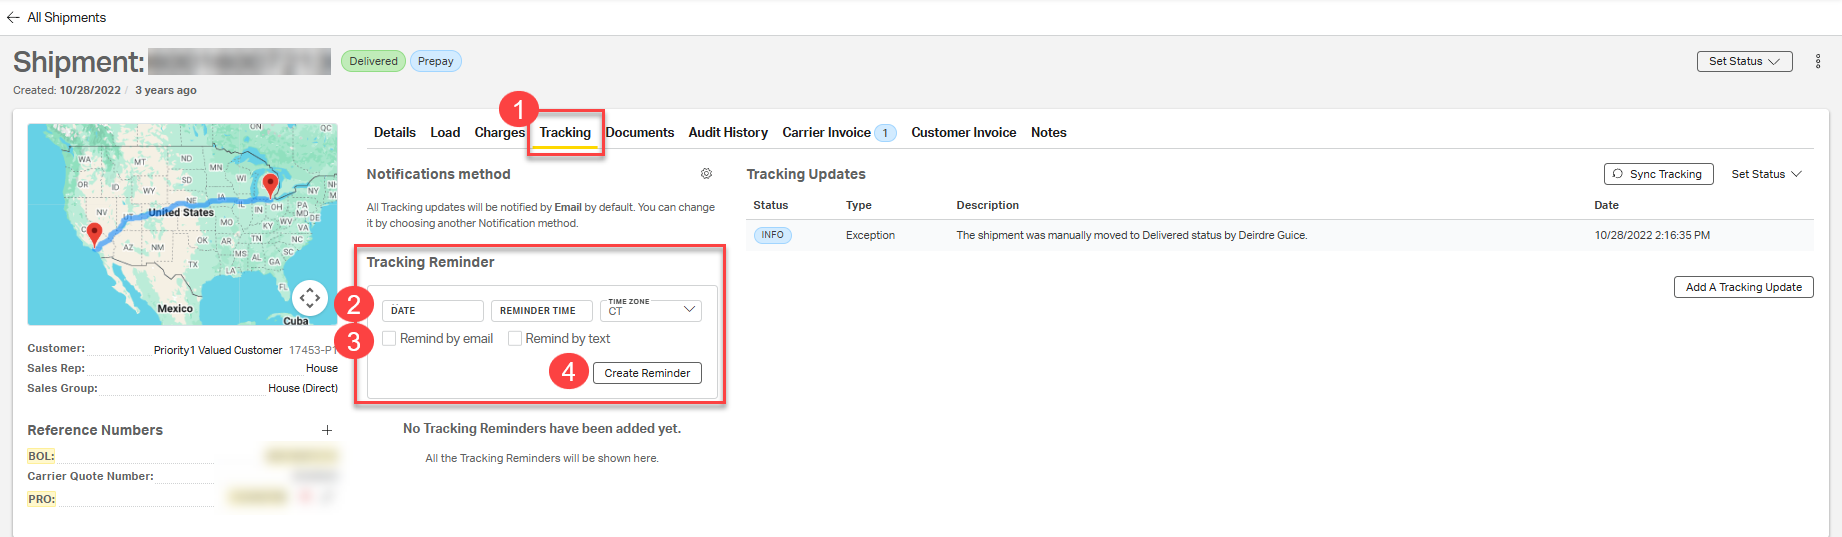This screenshot has height=537, width=1842.
Task: Click the Reminder Time input field
Action: pos(541,311)
